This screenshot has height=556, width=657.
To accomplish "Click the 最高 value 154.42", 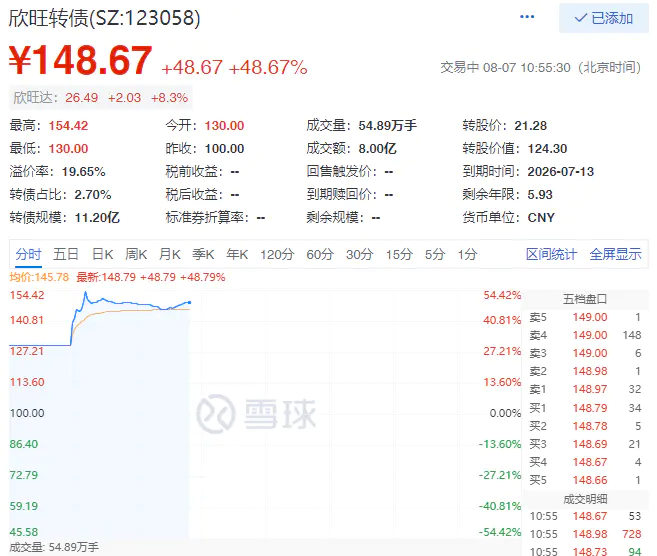I will click(x=68, y=126).
